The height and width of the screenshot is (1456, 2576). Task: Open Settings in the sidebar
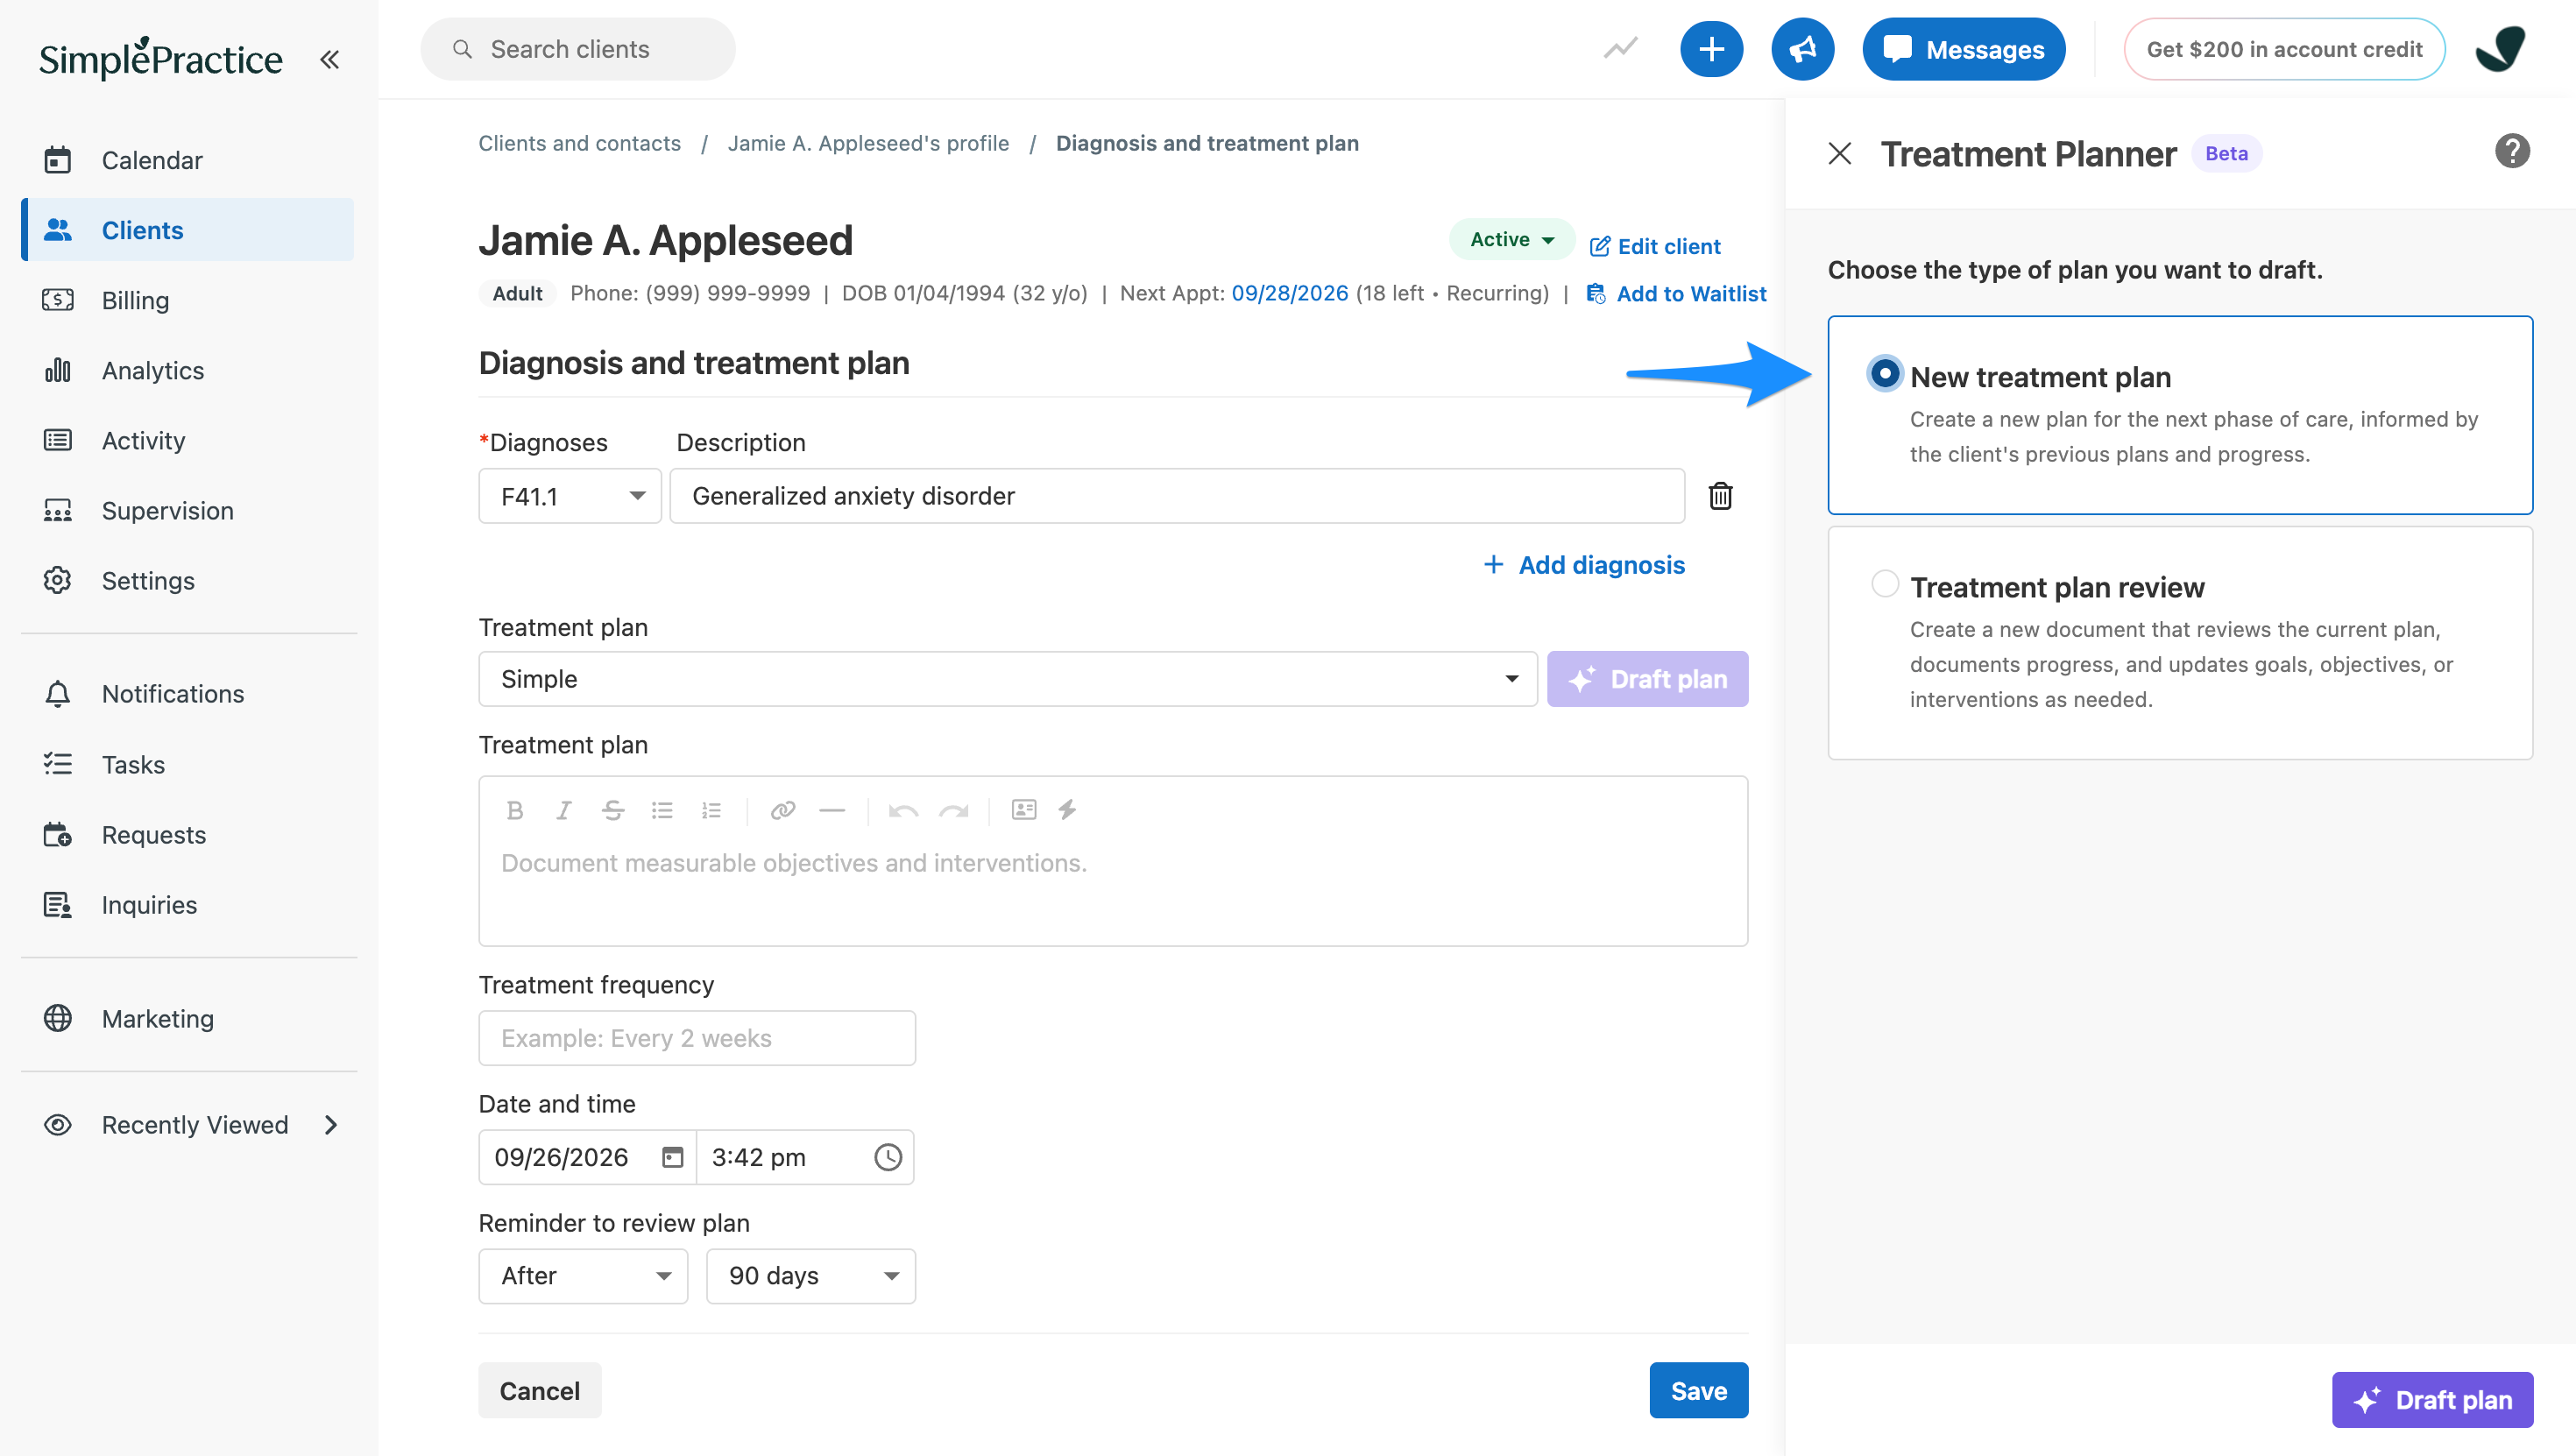tap(188, 580)
